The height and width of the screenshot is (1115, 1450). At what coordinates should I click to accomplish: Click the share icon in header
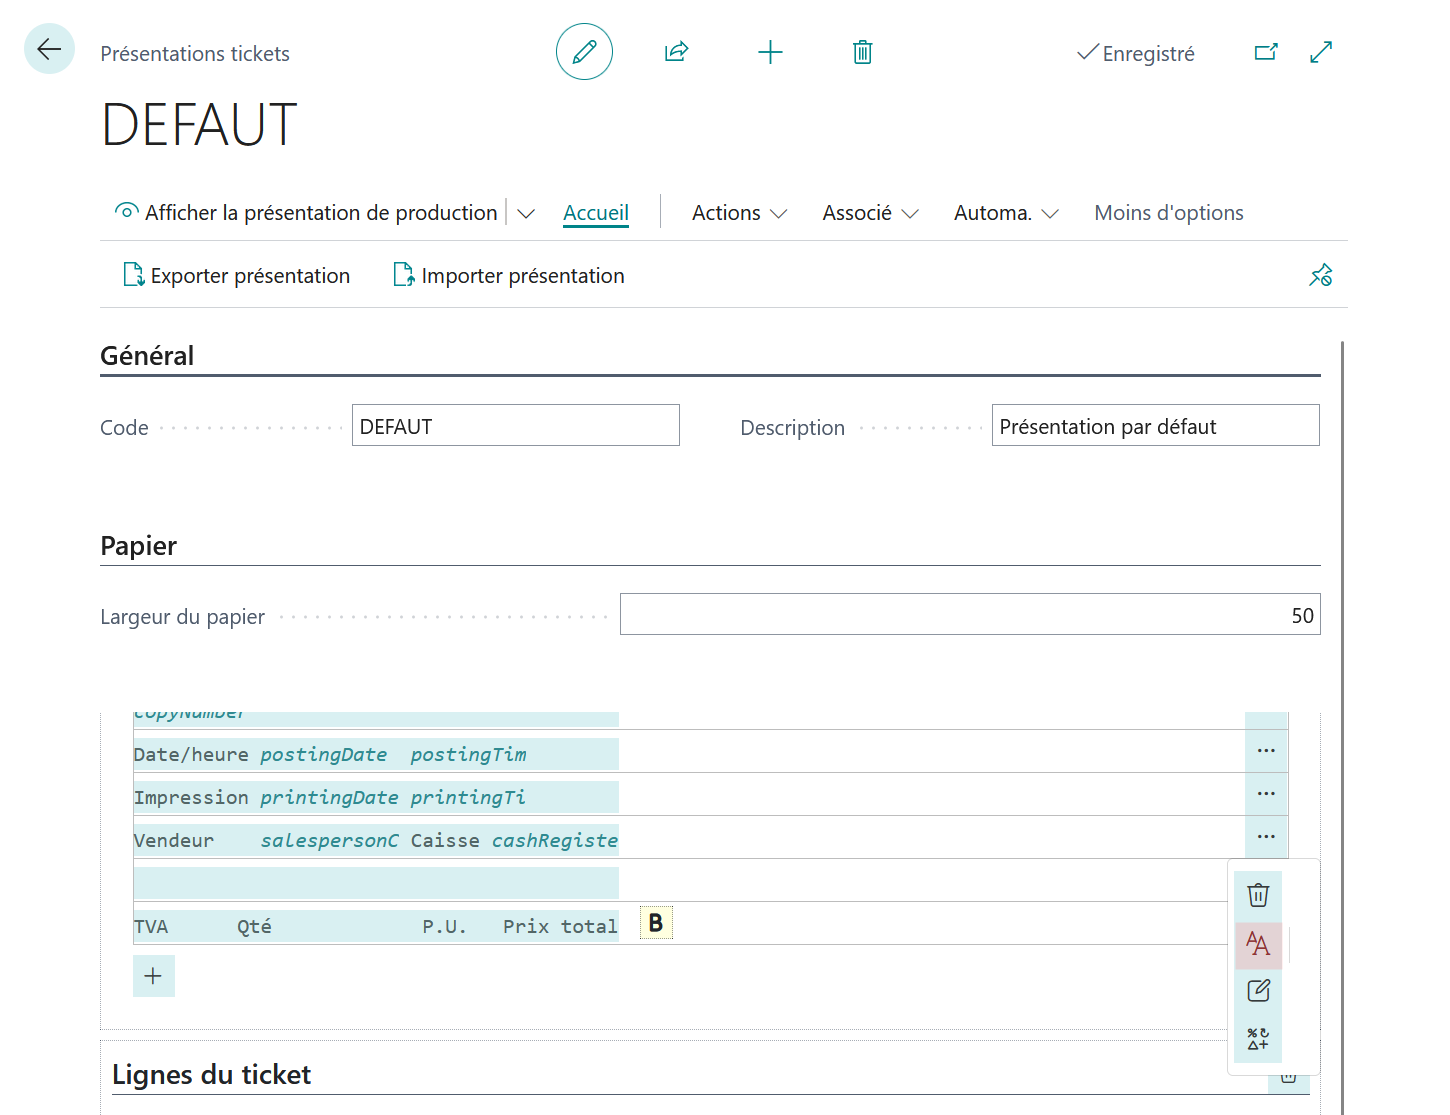677,52
